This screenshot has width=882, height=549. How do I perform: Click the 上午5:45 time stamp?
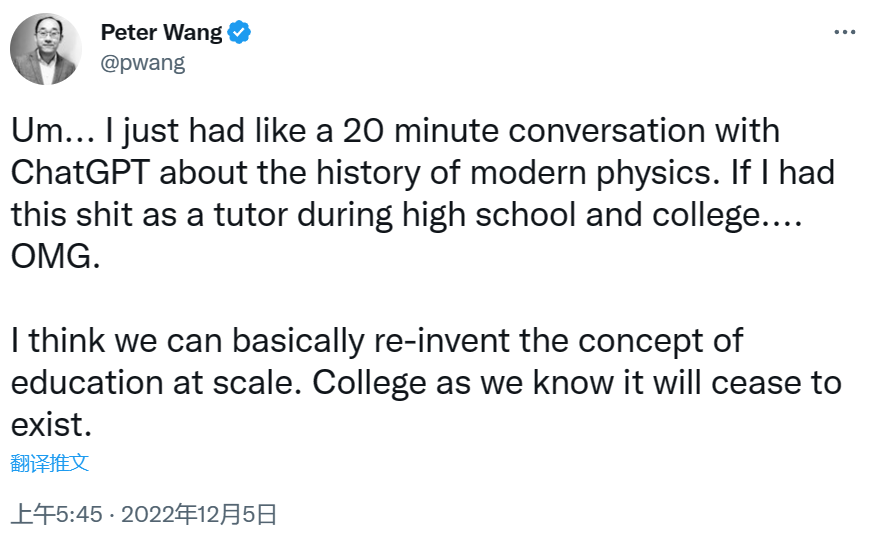point(56,515)
